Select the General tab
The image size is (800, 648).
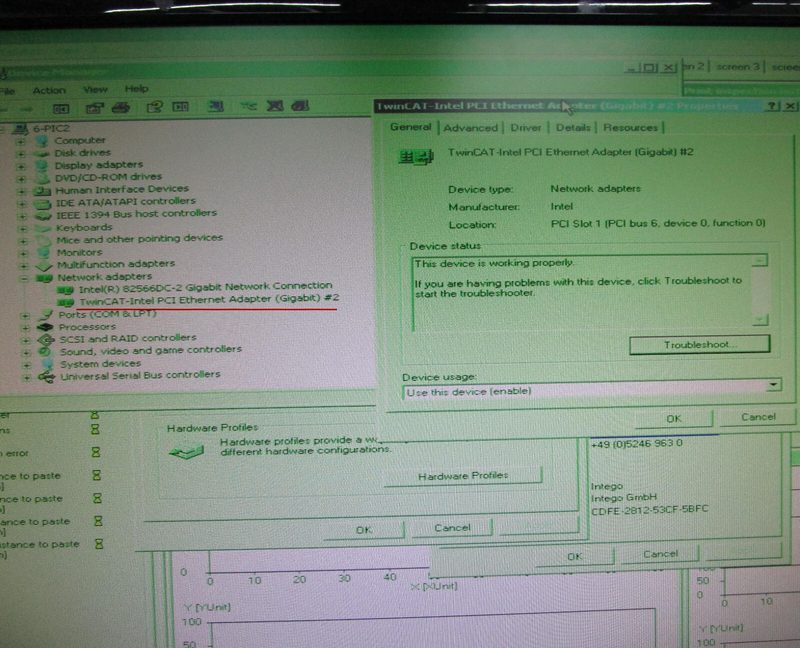coord(411,127)
